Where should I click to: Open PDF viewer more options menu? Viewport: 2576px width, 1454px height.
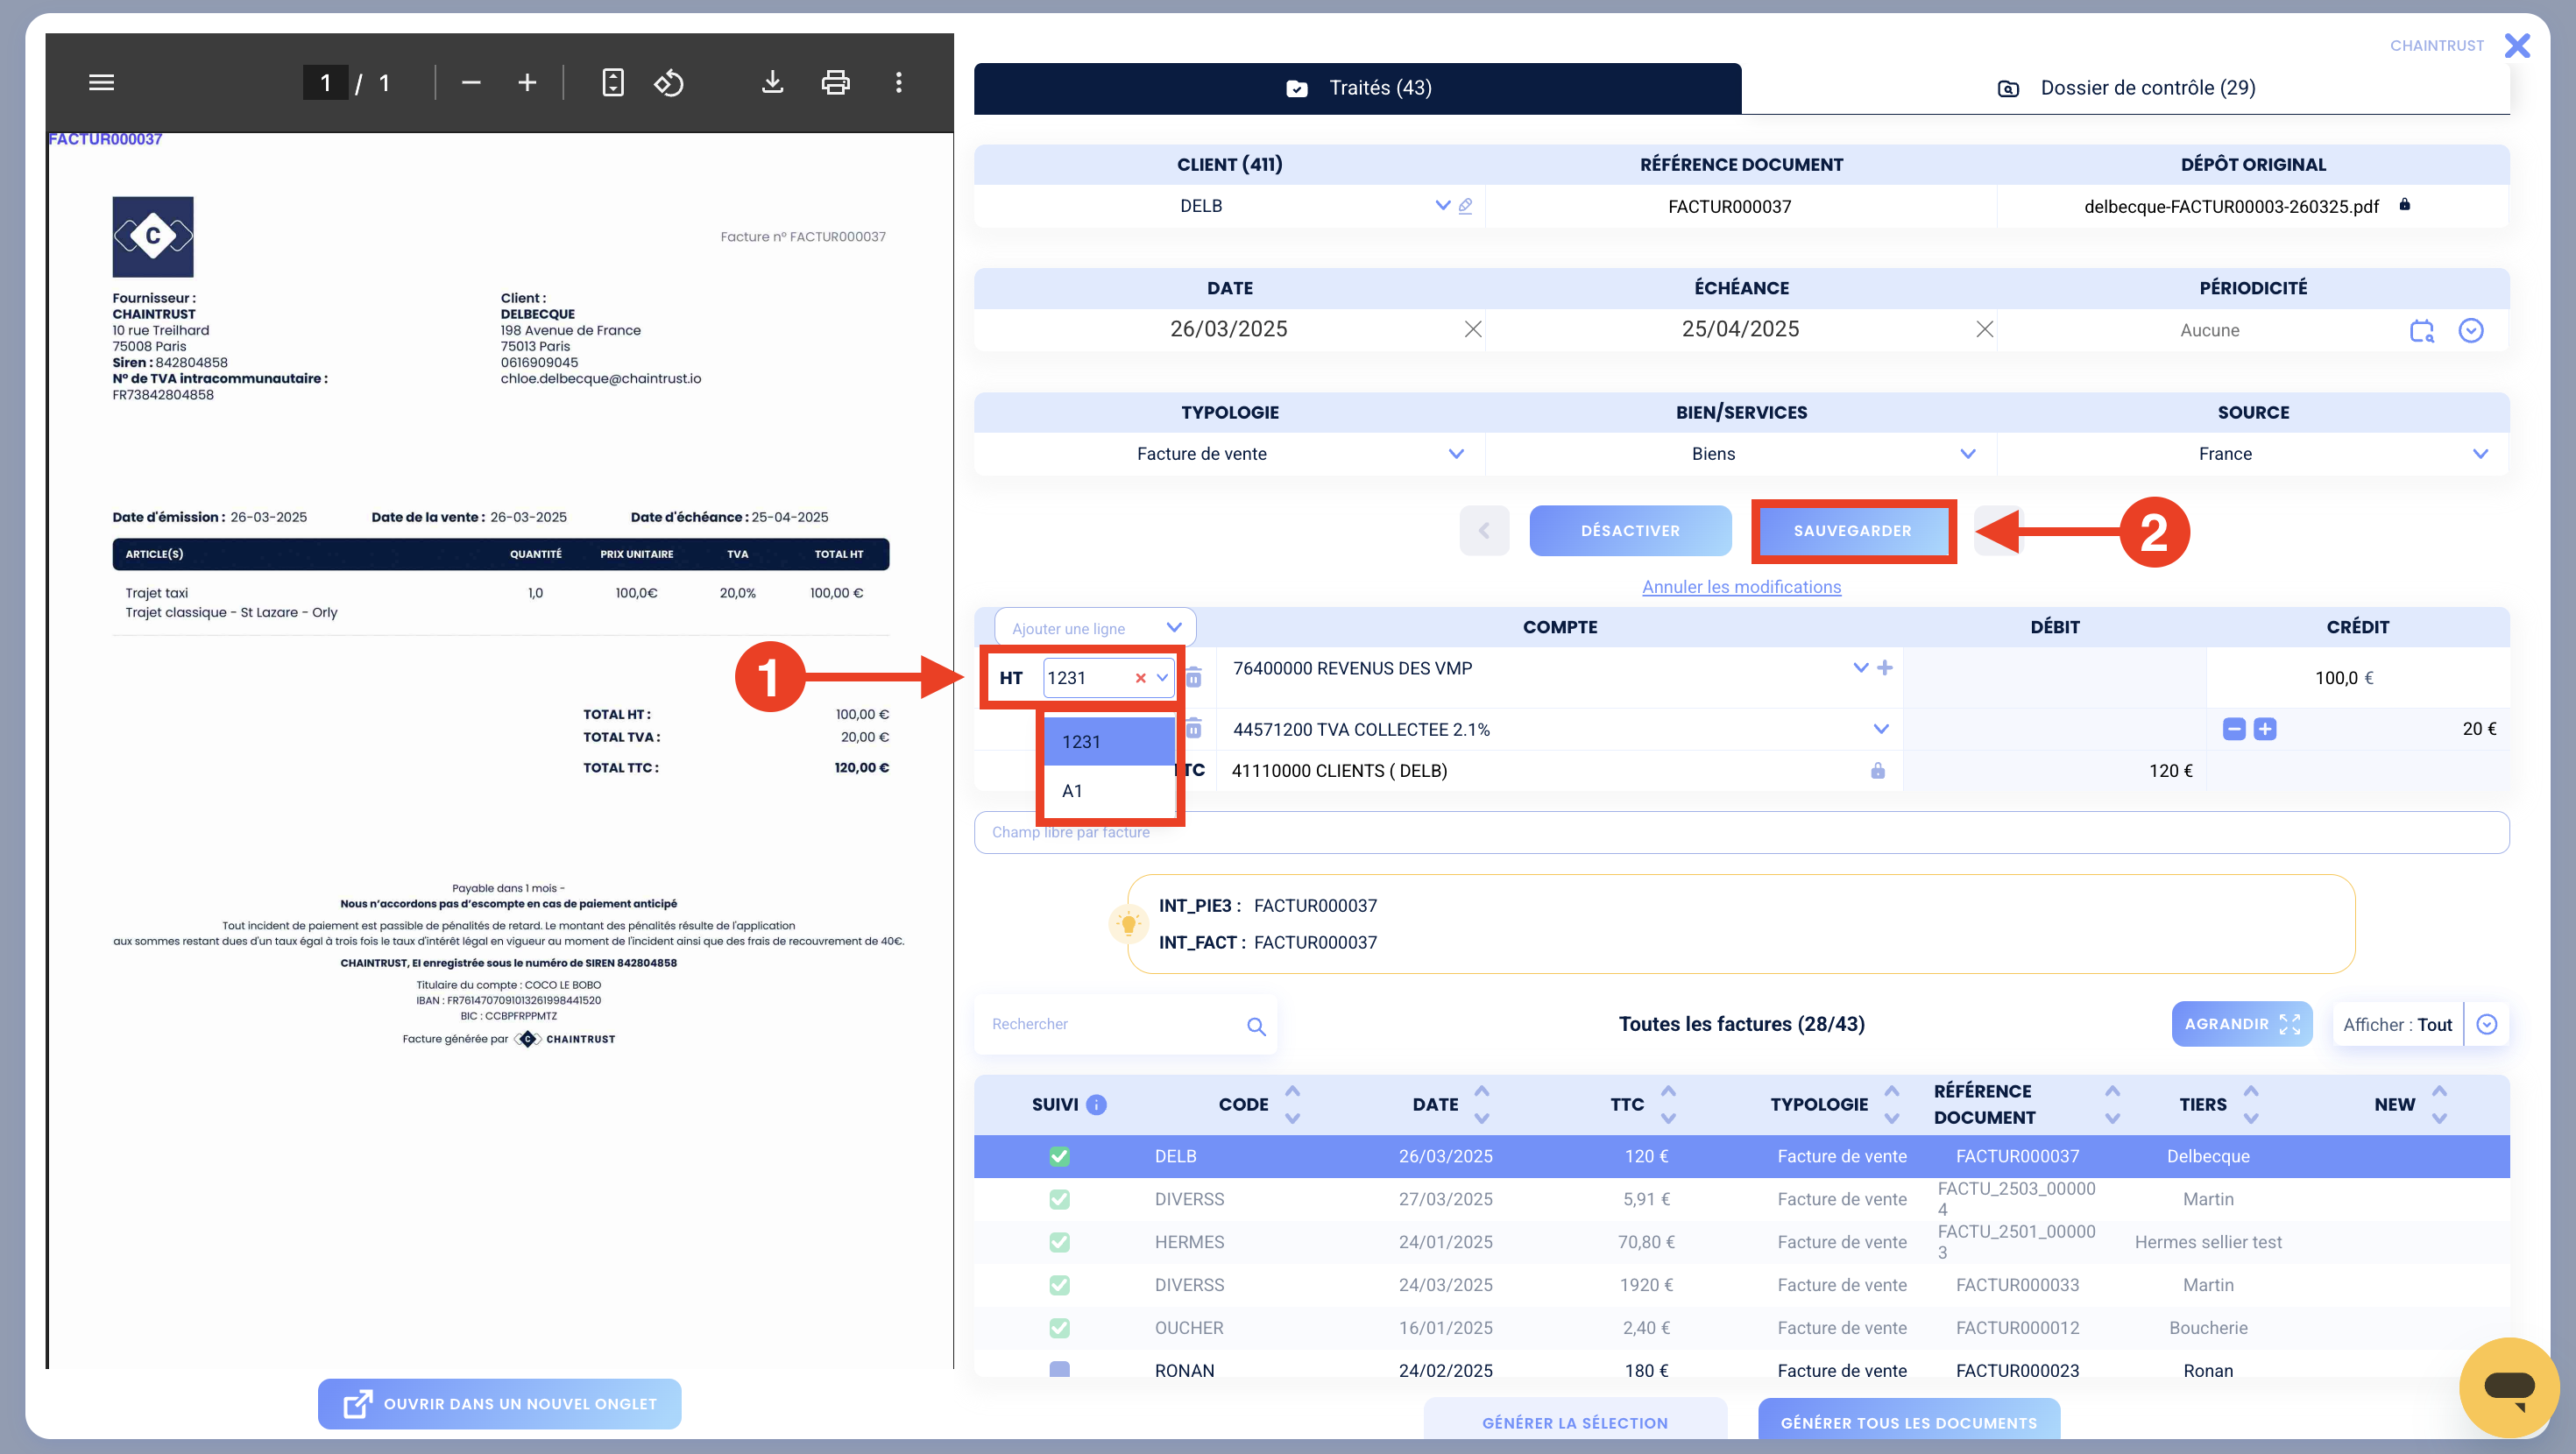click(899, 83)
